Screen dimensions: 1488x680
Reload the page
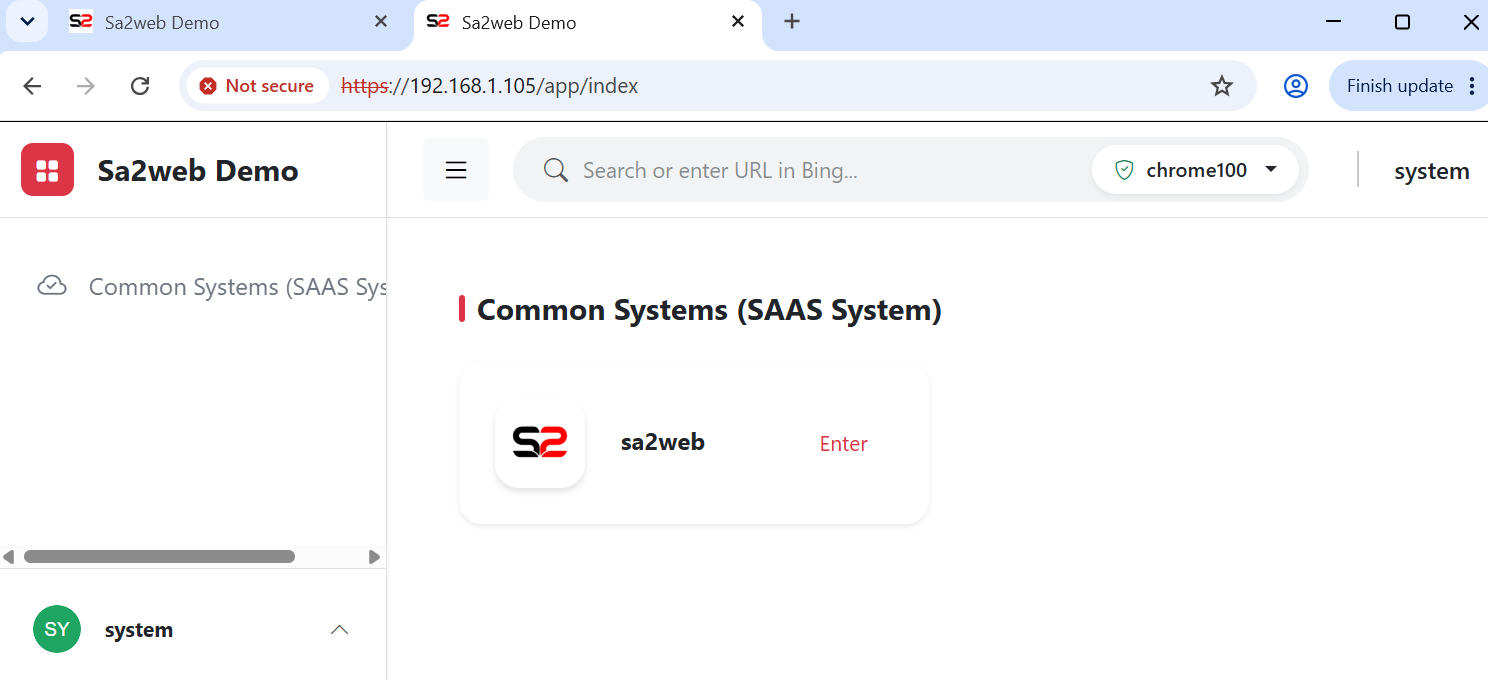[140, 86]
